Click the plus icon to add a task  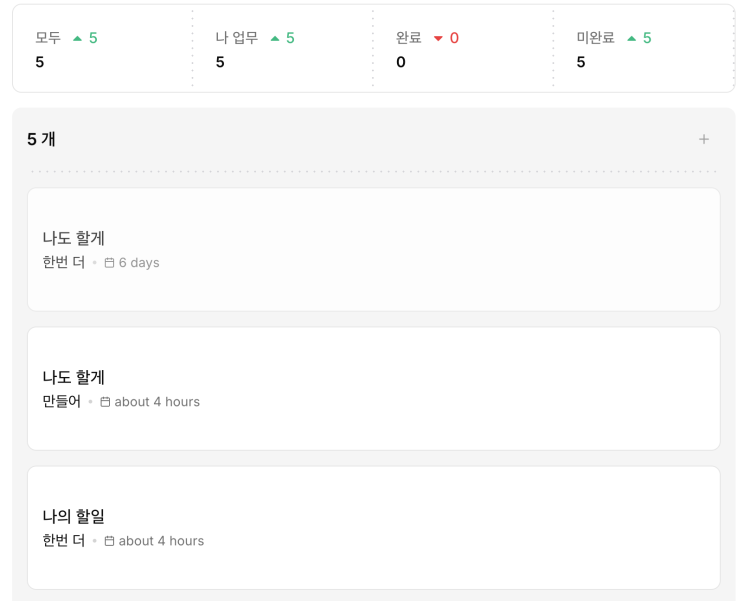tap(704, 139)
